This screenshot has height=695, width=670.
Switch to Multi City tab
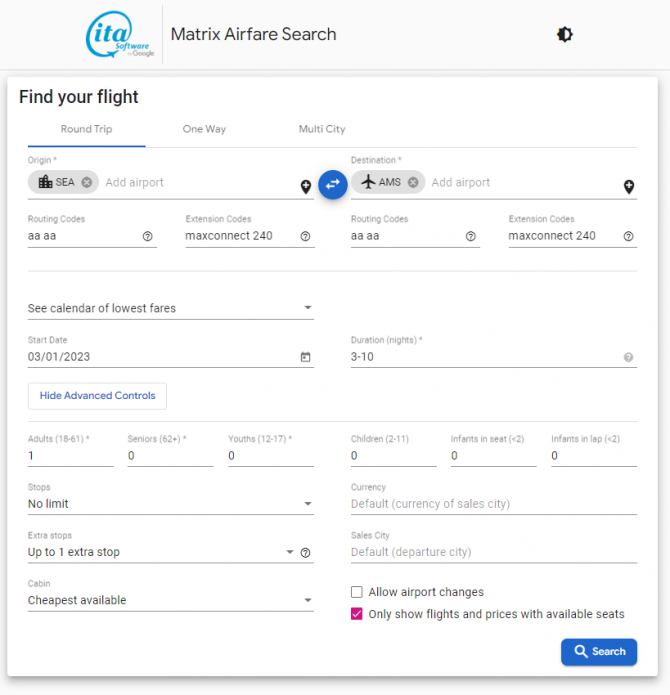point(322,129)
